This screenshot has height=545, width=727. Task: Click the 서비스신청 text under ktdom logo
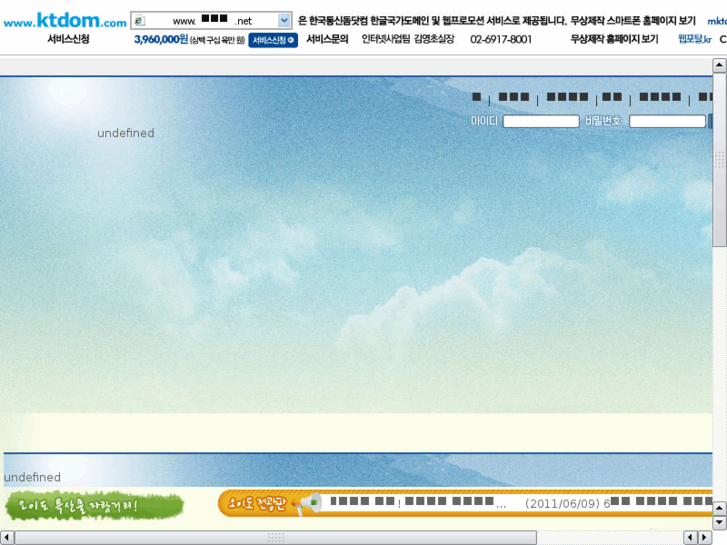pos(68,39)
